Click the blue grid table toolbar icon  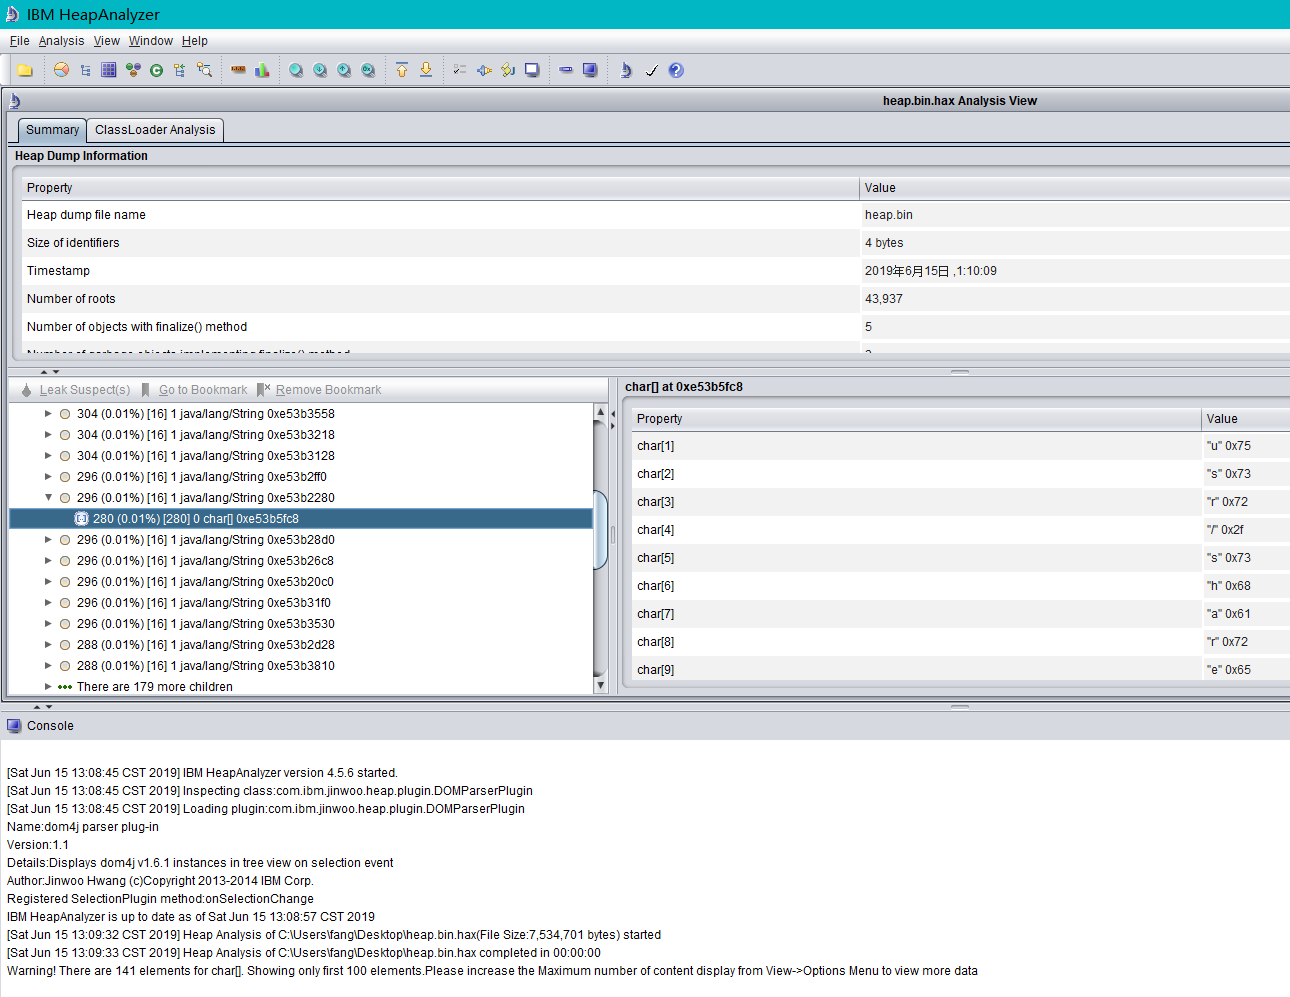coord(109,70)
